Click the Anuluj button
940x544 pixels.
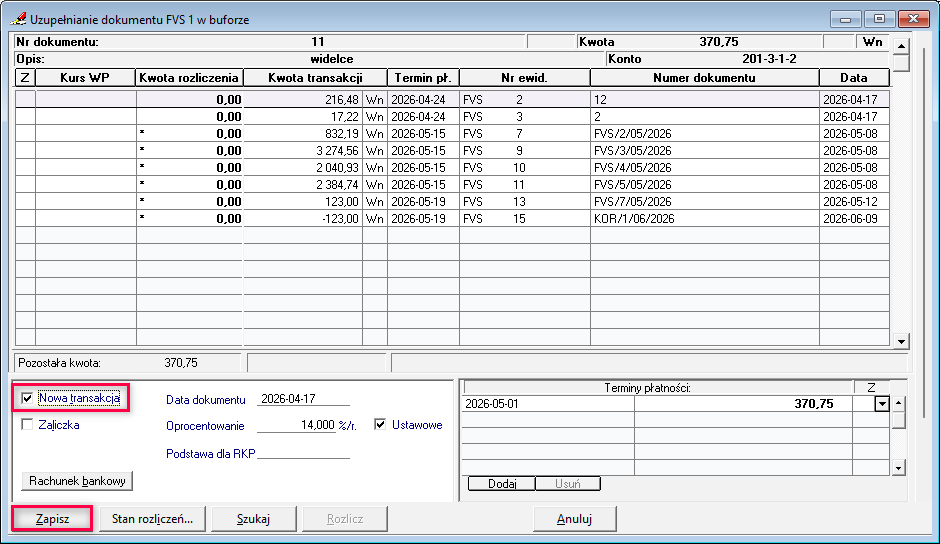pyautogui.click(x=574, y=519)
